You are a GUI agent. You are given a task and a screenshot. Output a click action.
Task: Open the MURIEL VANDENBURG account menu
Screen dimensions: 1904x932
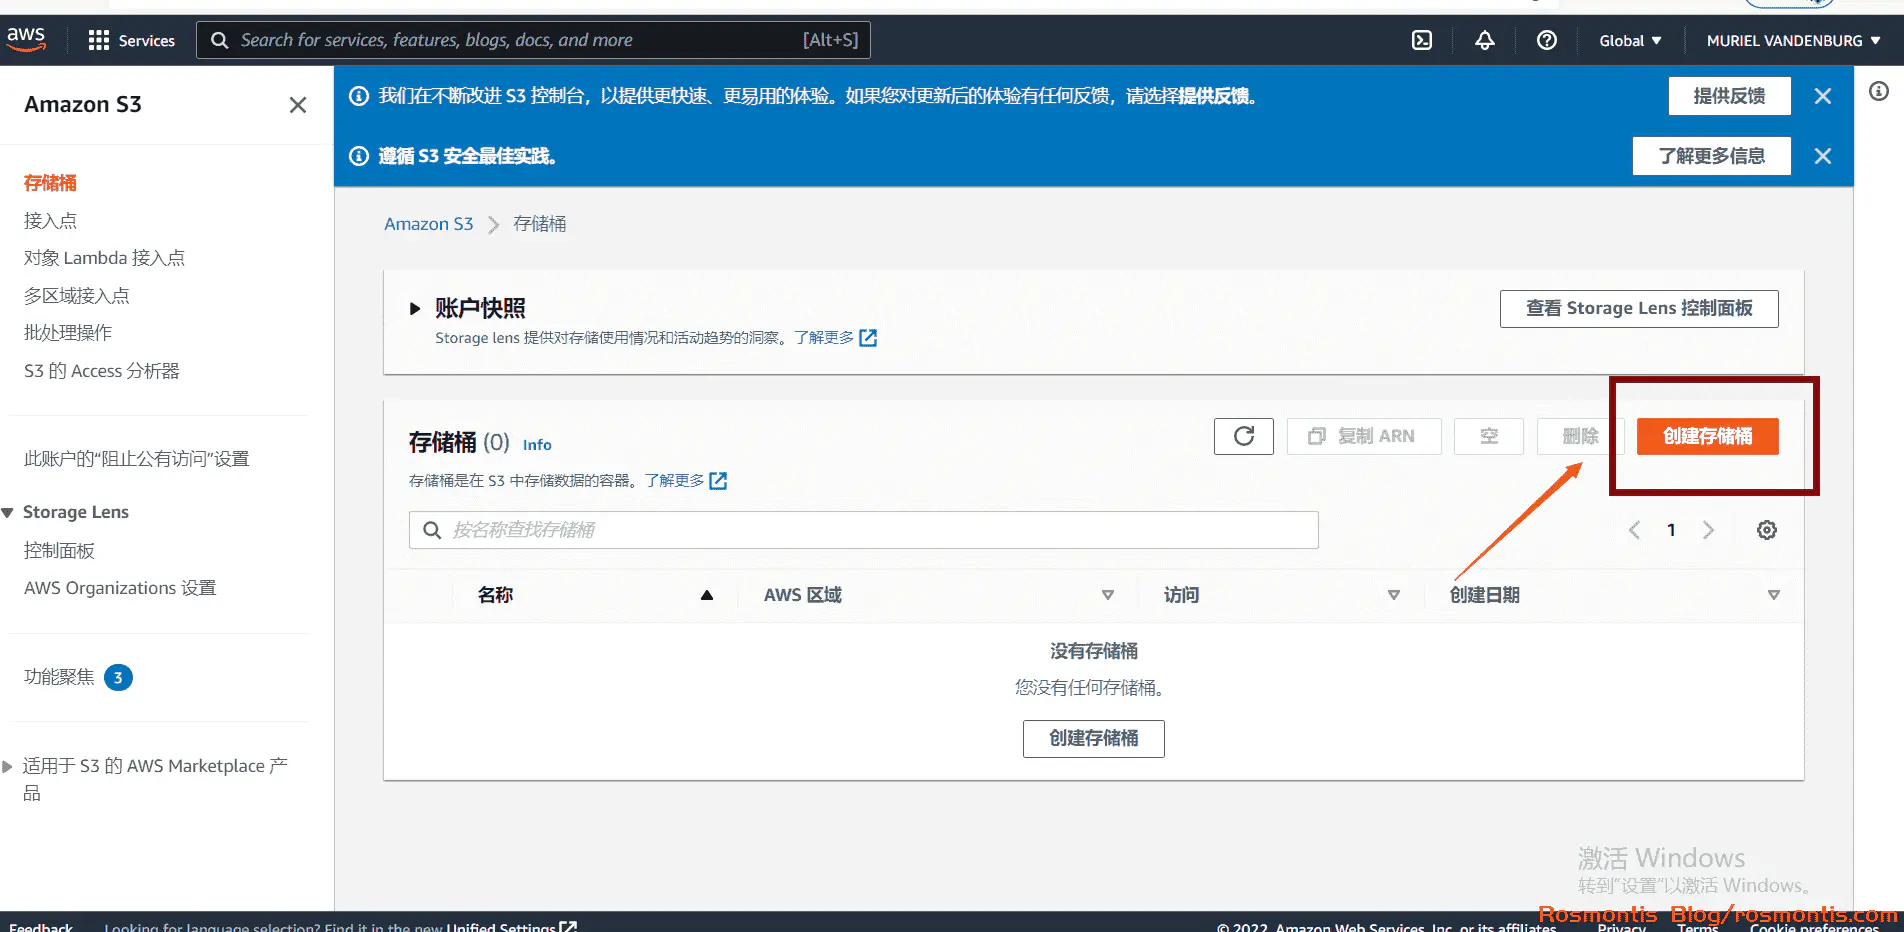(x=1794, y=41)
